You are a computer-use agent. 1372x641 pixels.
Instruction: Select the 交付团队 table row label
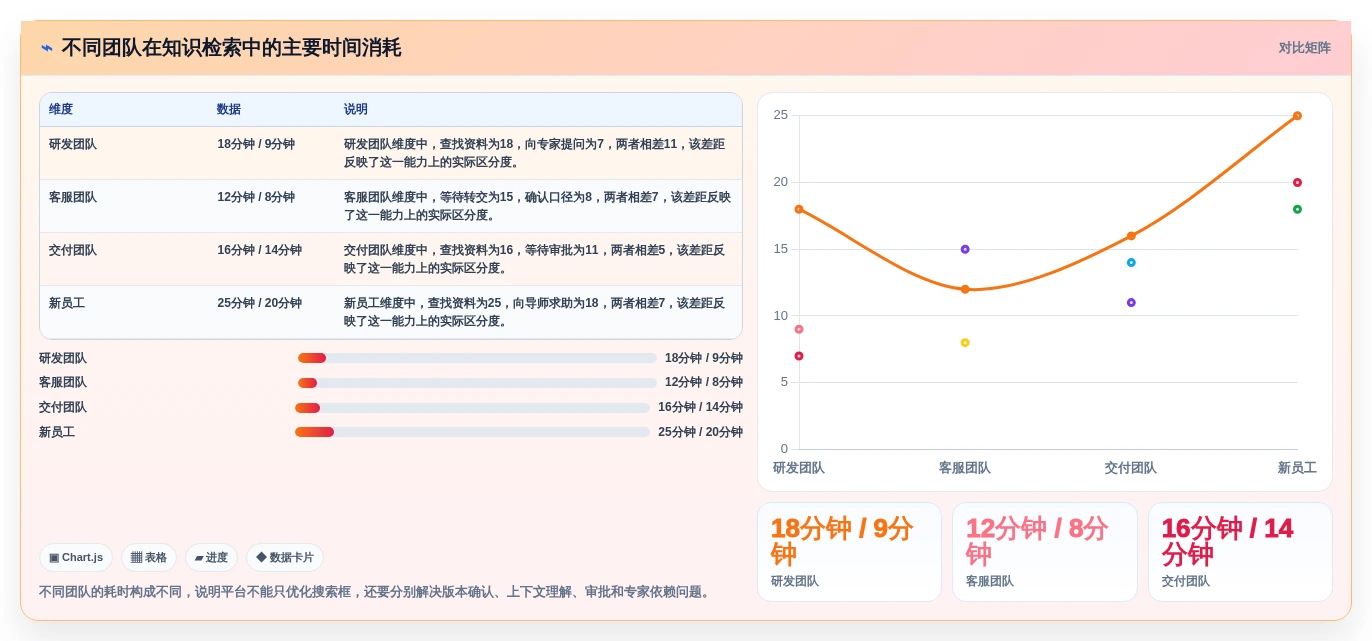pos(73,250)
